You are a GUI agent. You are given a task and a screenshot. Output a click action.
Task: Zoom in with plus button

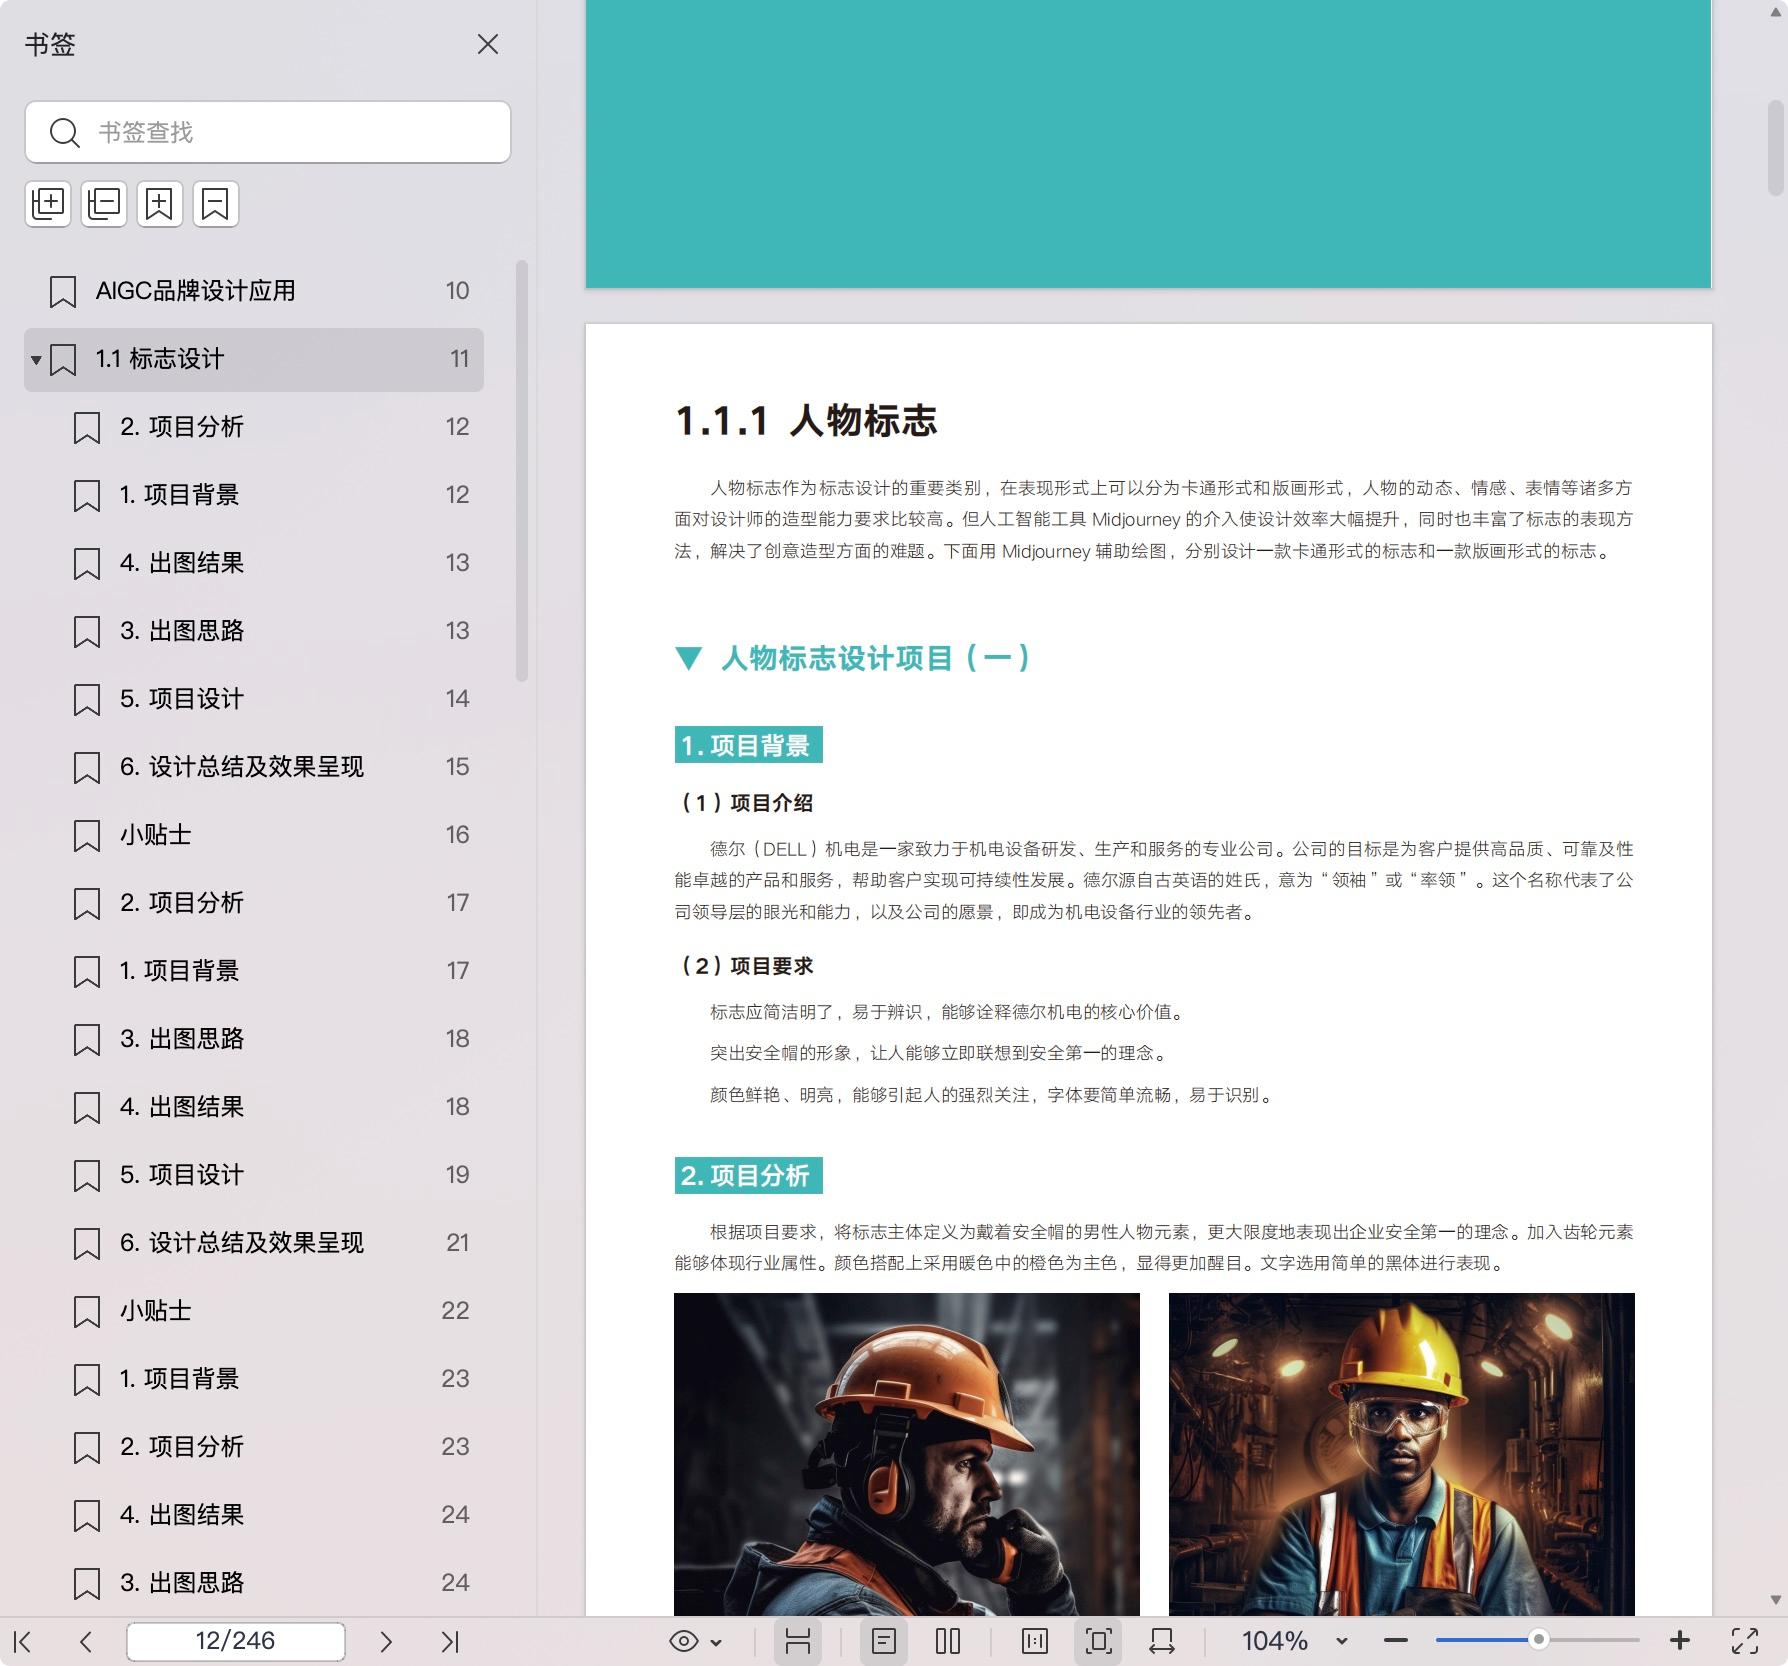tap(1680, 1640)
